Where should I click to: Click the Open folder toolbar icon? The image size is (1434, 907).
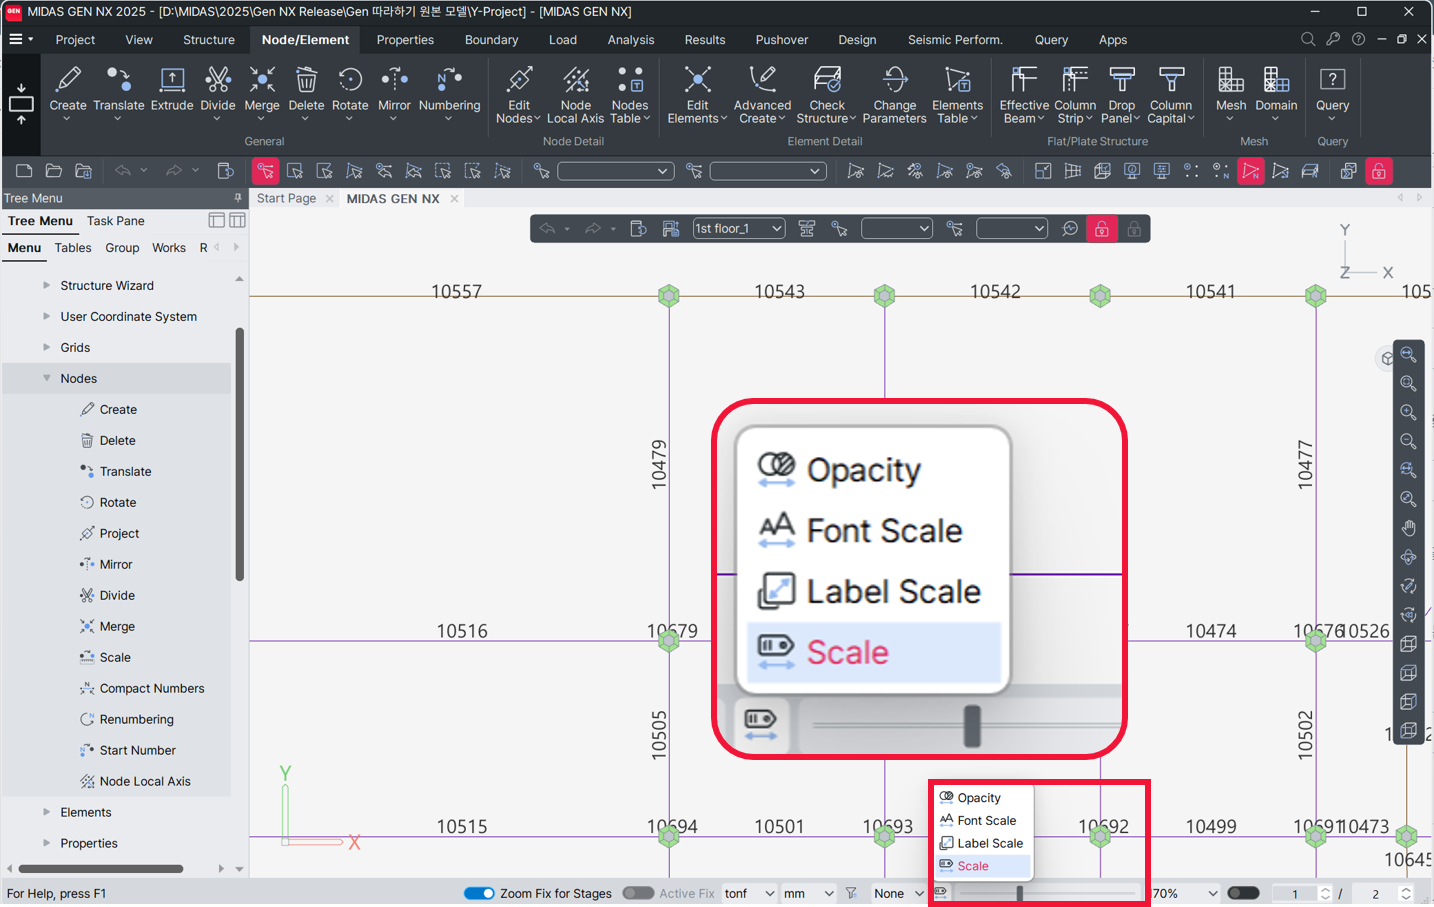pos(54,171)
